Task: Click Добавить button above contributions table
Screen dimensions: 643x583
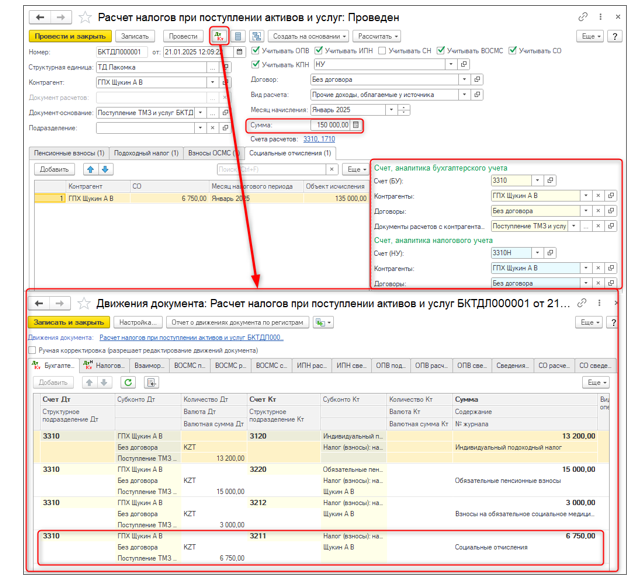Action: click(54, 169)
